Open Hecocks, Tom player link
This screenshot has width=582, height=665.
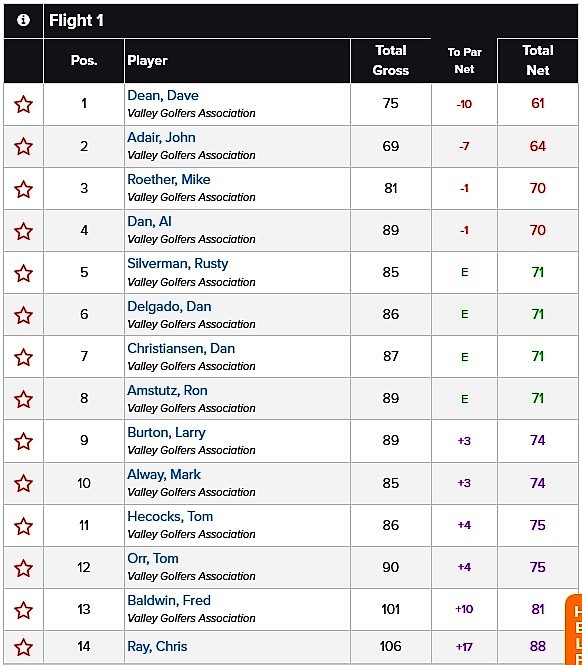point(170,517)
